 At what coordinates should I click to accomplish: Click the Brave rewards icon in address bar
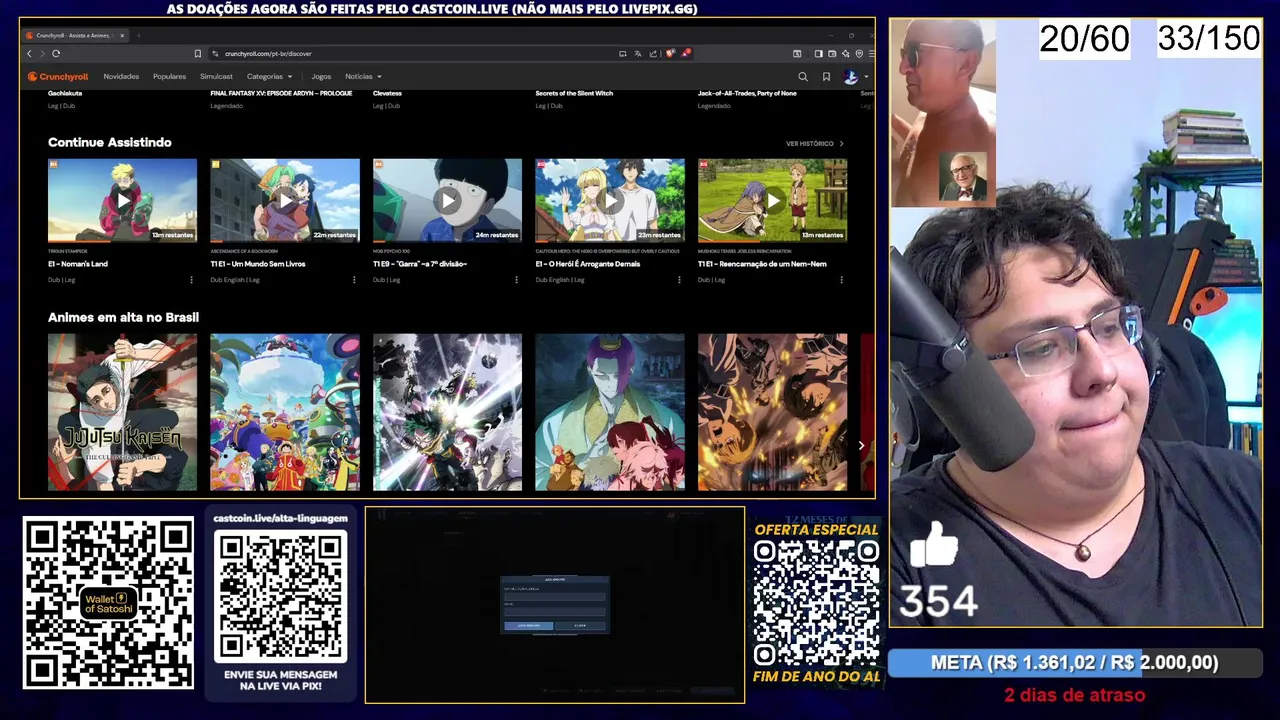[686, 53]
